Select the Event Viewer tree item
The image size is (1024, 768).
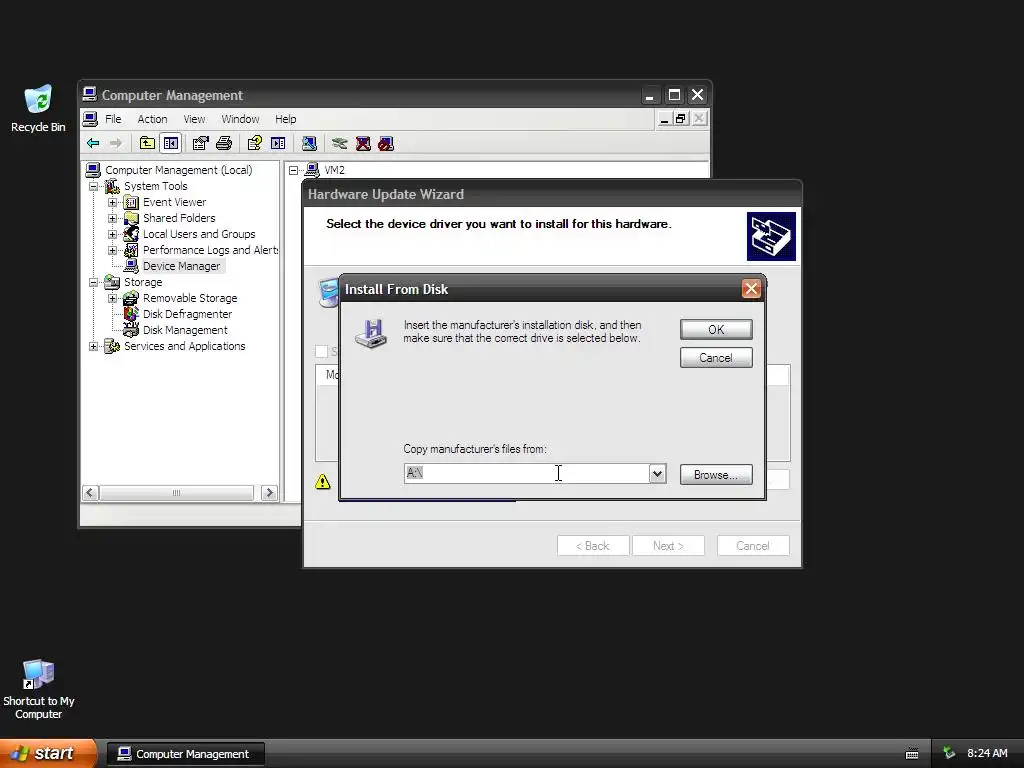tap(174, 202)
